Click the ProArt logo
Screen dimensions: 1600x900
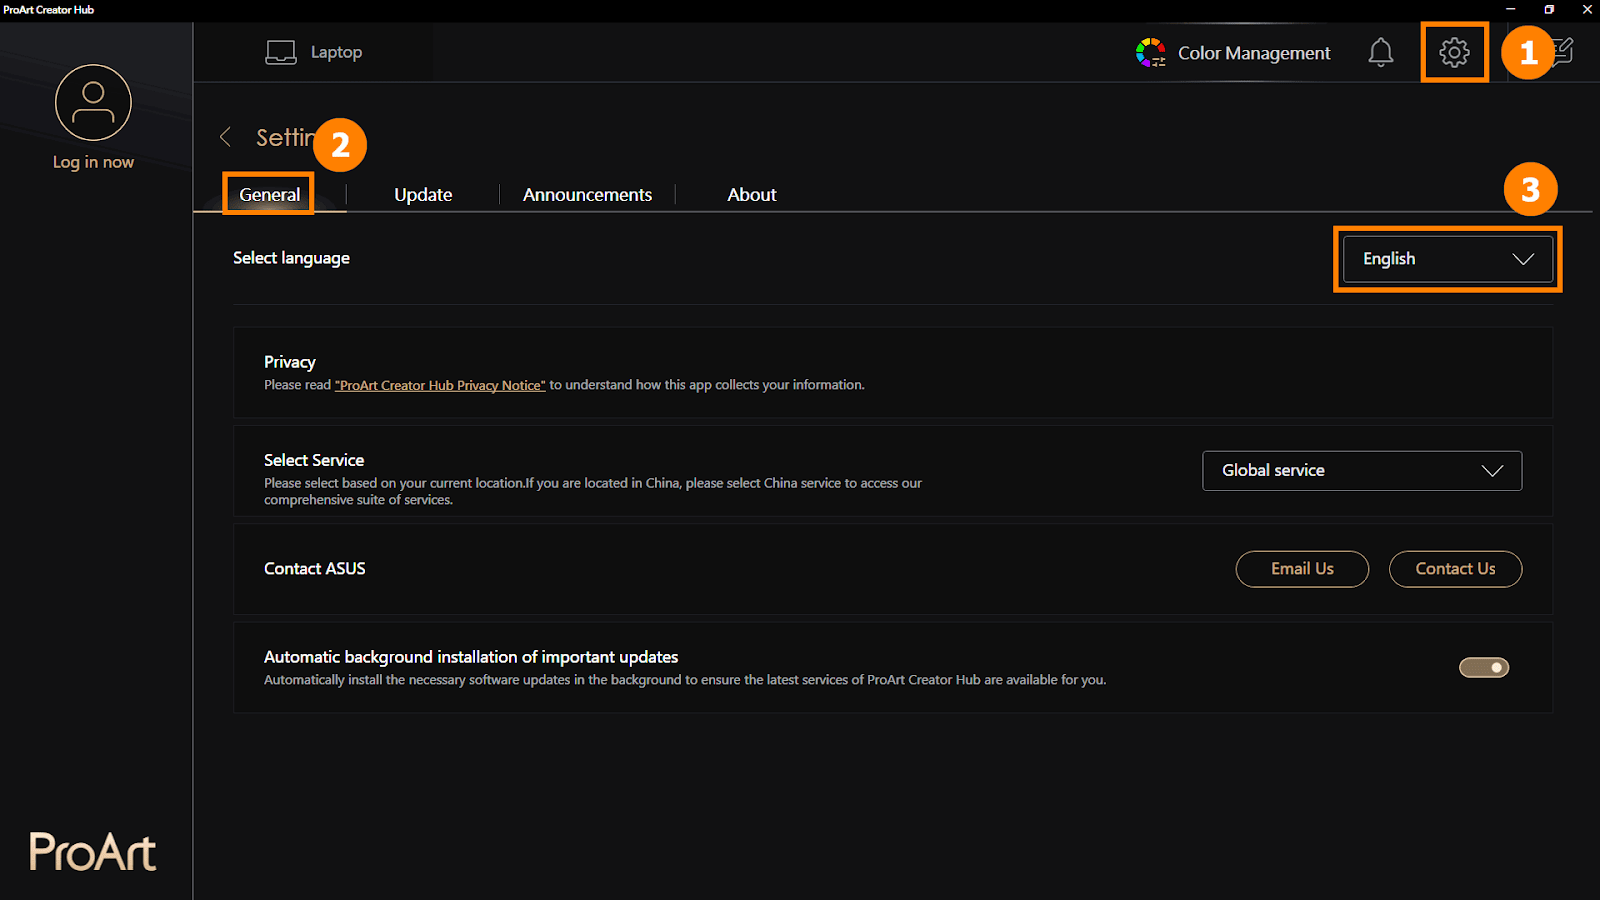pyautogui.click(x=92, y=852)
